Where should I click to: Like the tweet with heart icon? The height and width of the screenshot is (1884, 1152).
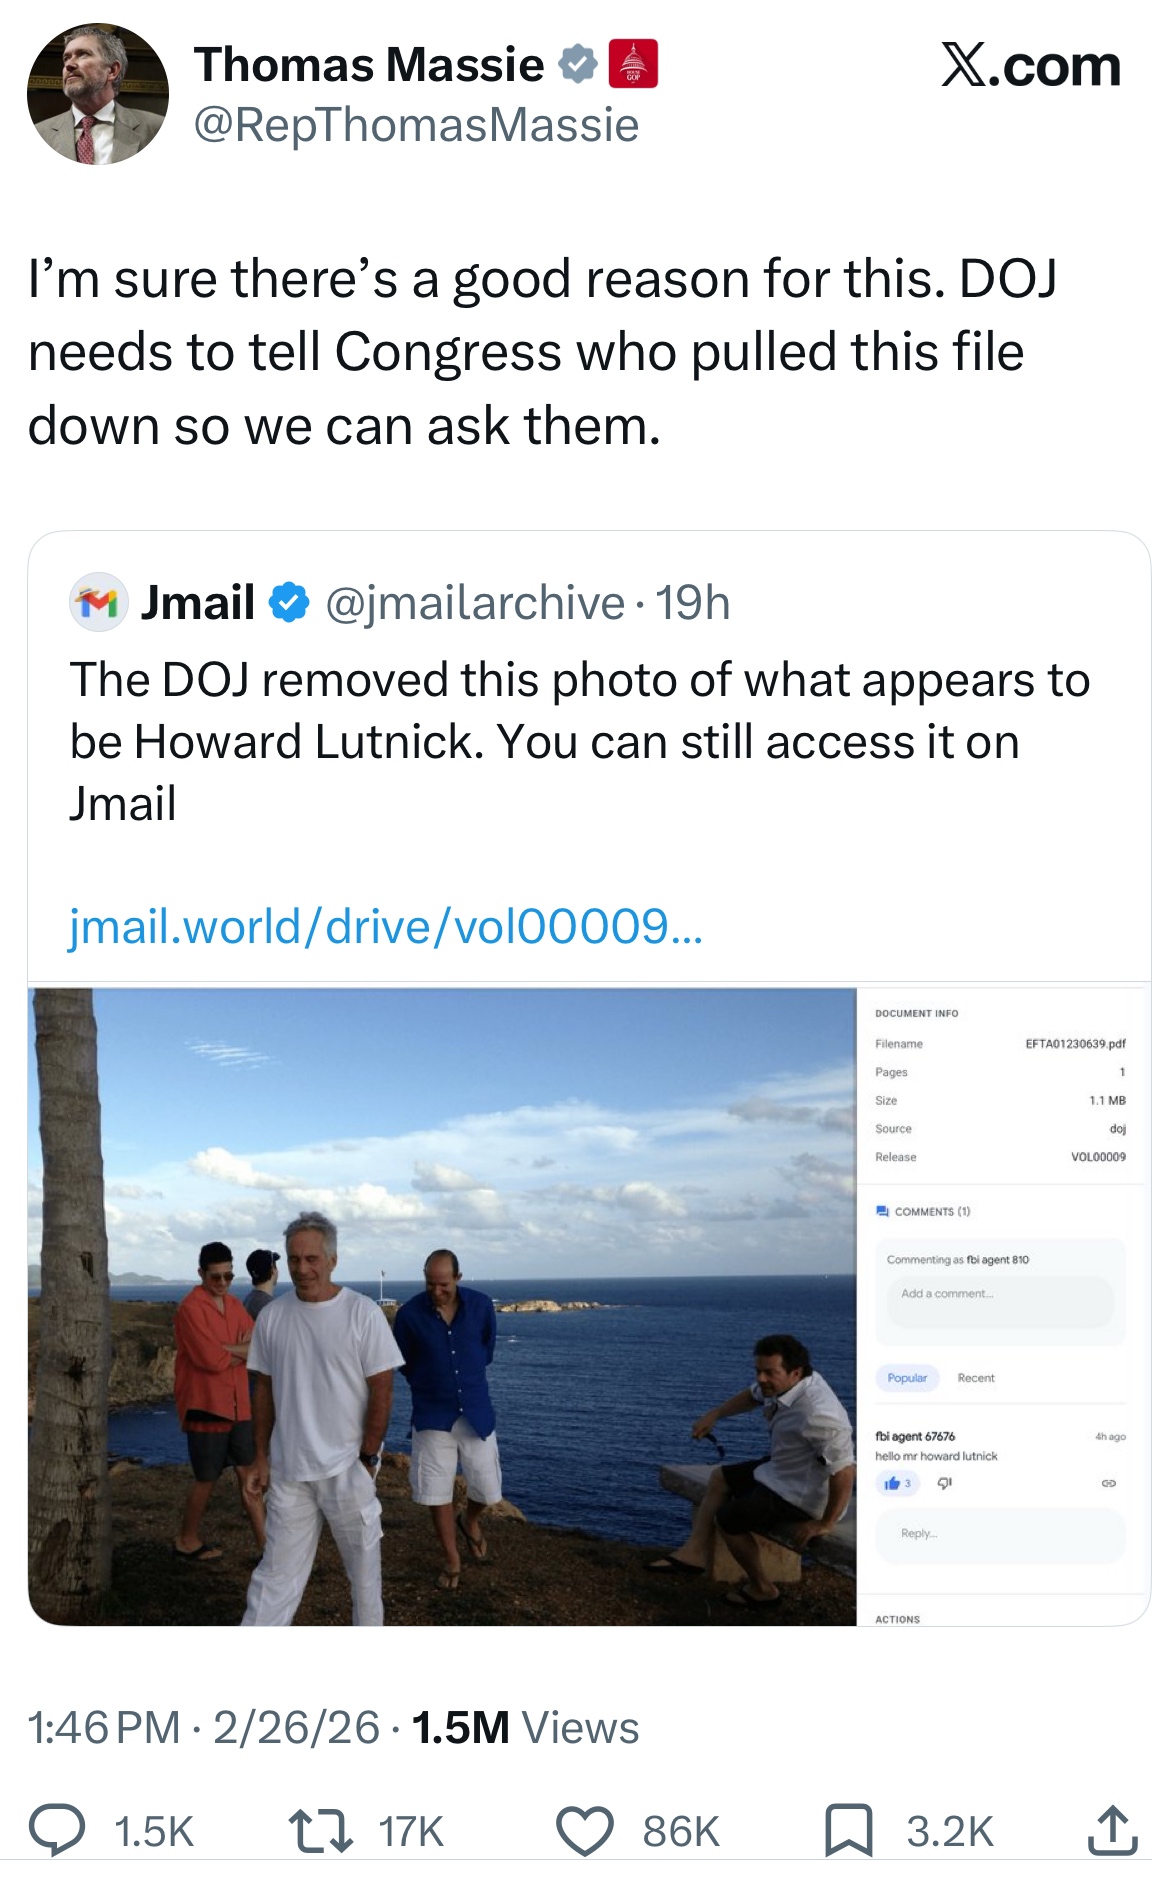(x=584, y=1831)
